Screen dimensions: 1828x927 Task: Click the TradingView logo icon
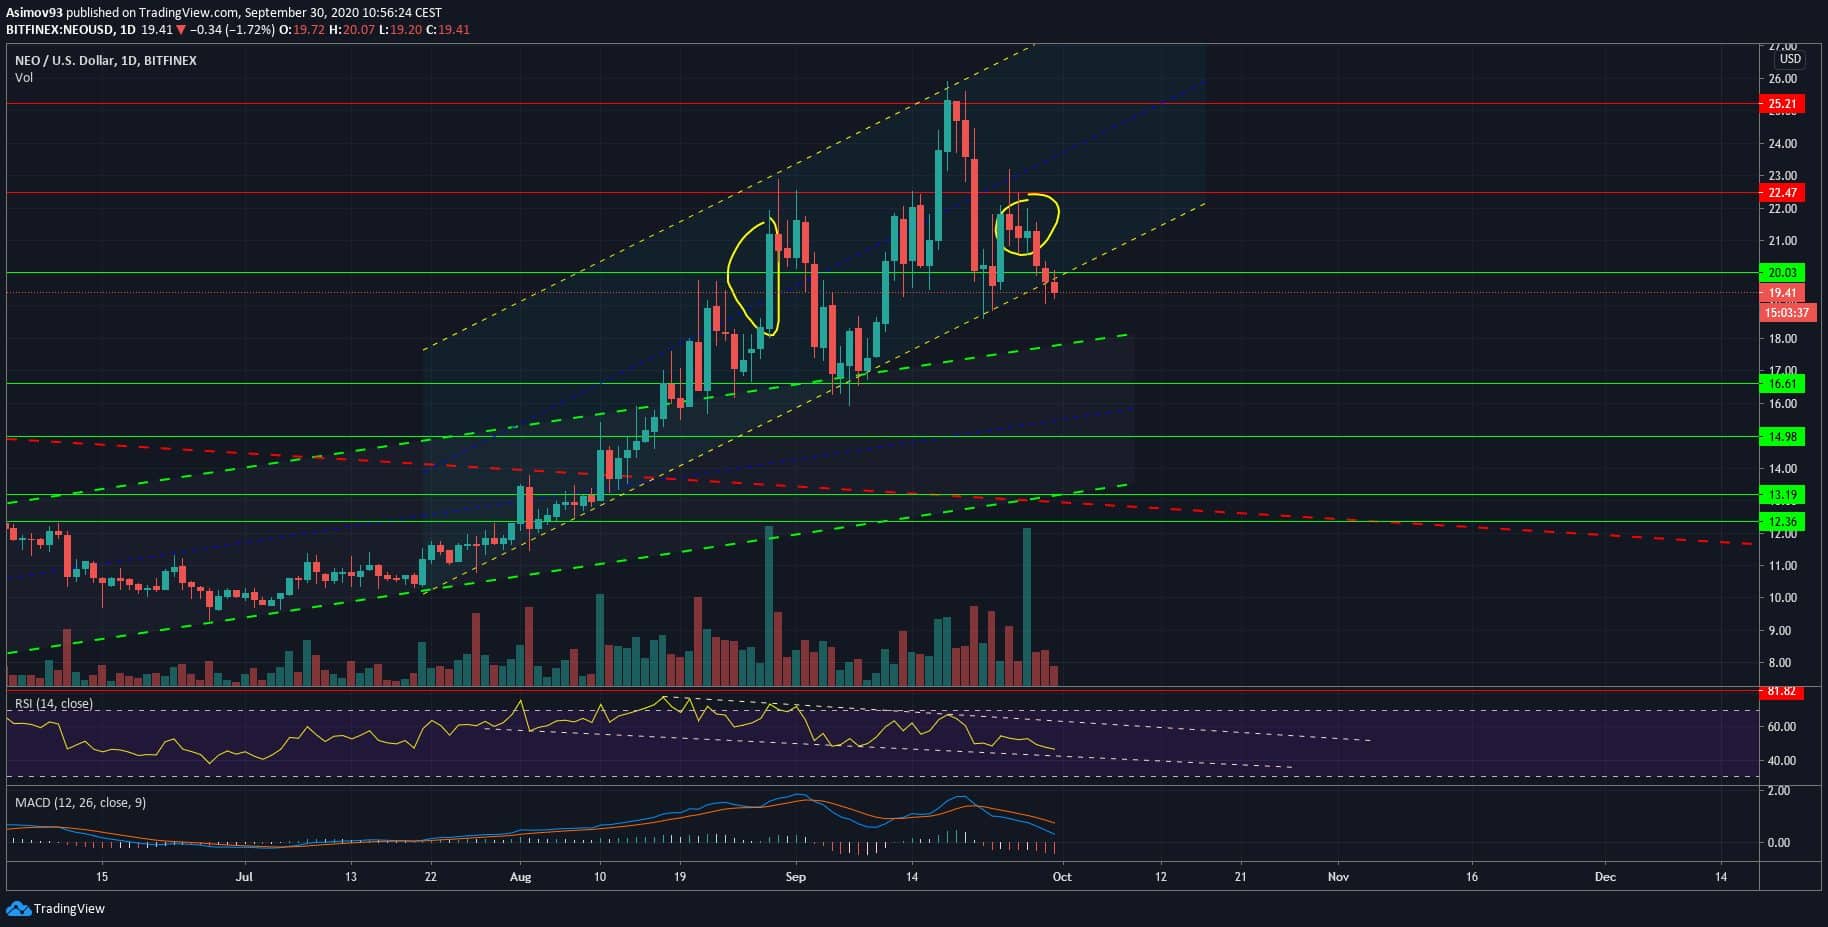[x=18, y=908]
